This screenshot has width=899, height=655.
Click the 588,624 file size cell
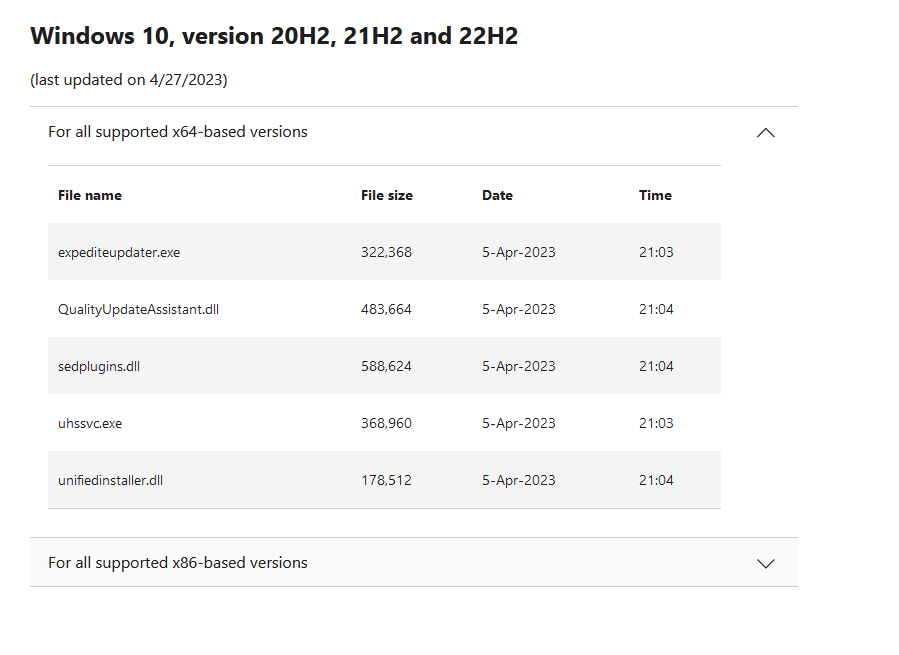click(386, 366)
